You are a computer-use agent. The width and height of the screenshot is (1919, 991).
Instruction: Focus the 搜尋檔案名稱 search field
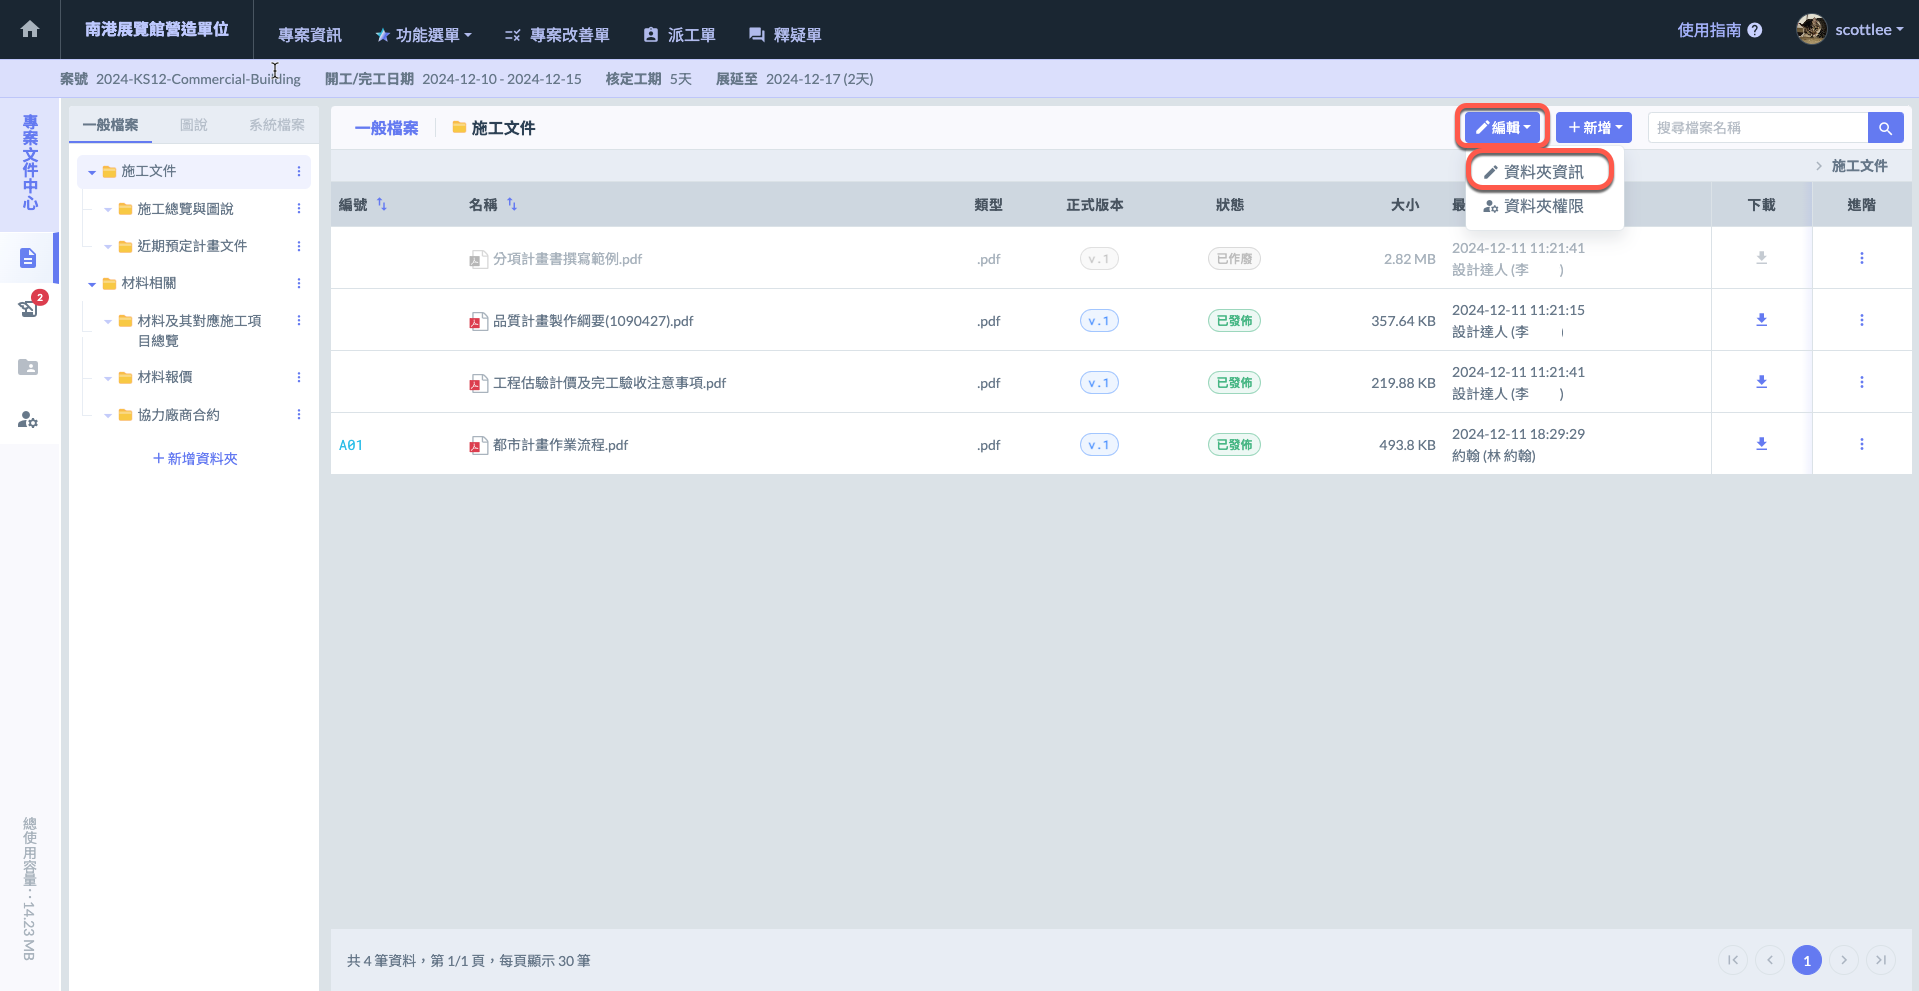tap(1756, 128)
